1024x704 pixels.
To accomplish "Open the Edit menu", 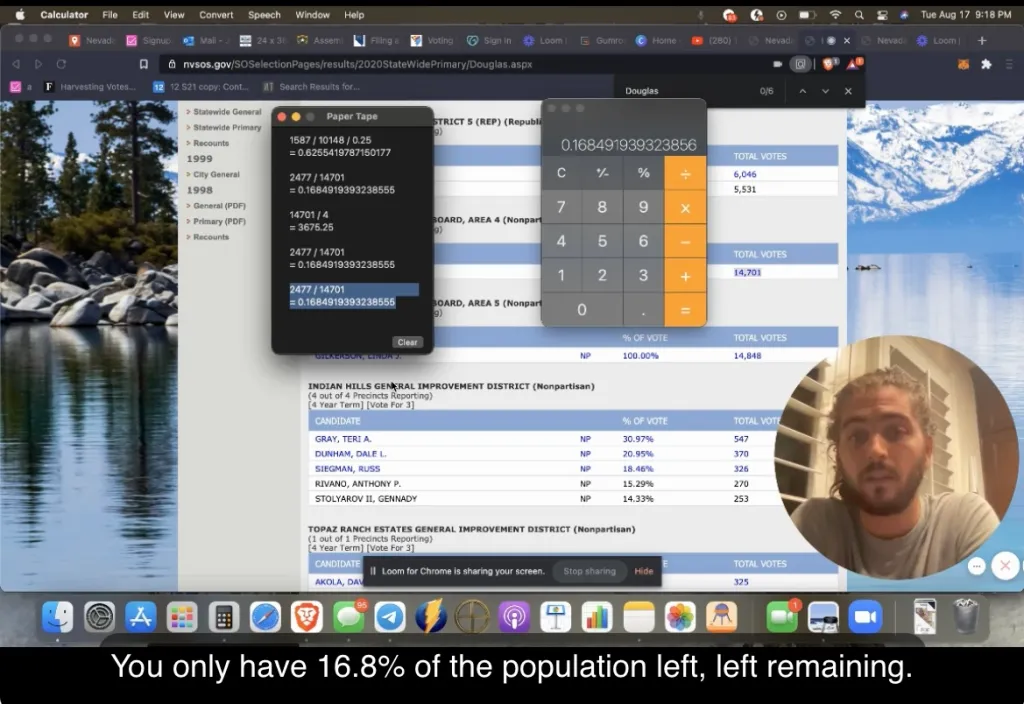I will (x=140, y=14).
